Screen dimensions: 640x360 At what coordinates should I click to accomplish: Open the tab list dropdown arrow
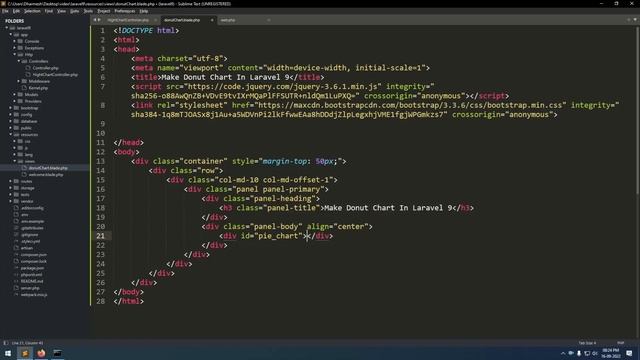click(635, 20)
